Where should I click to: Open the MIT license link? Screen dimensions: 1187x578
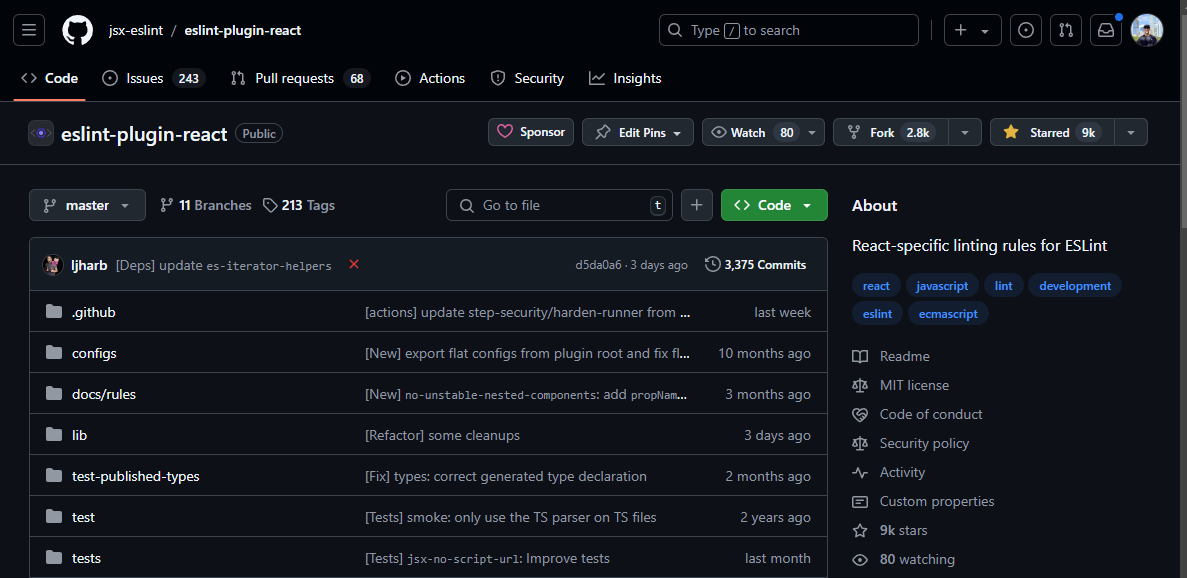900,385
